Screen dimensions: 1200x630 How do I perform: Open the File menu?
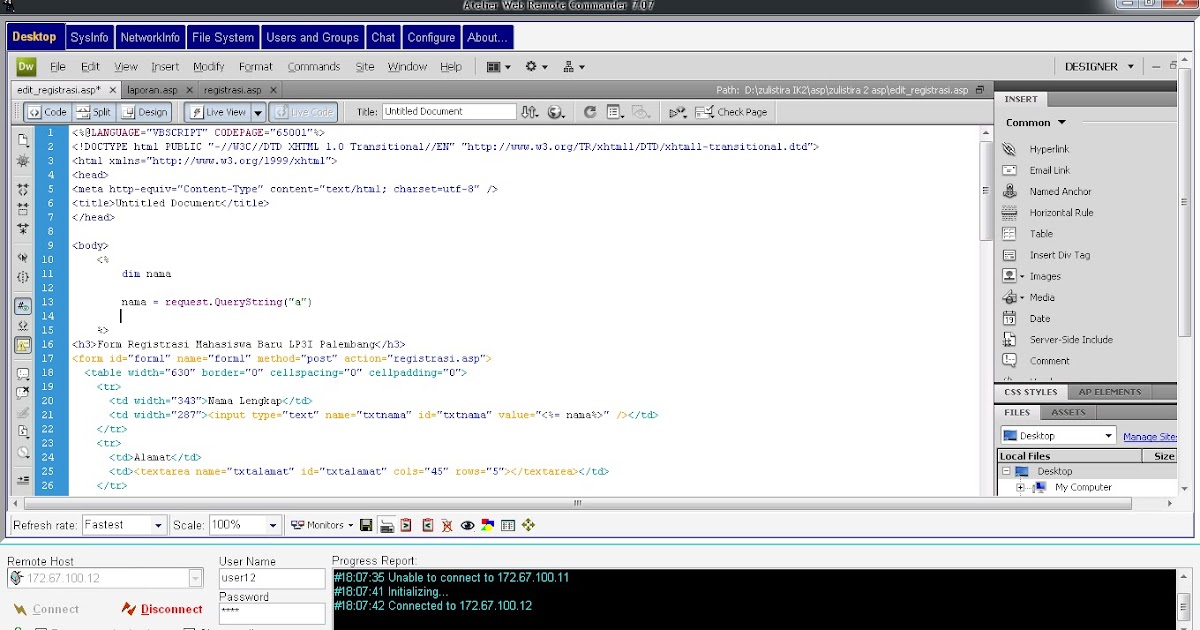click(x=58, y=67)
